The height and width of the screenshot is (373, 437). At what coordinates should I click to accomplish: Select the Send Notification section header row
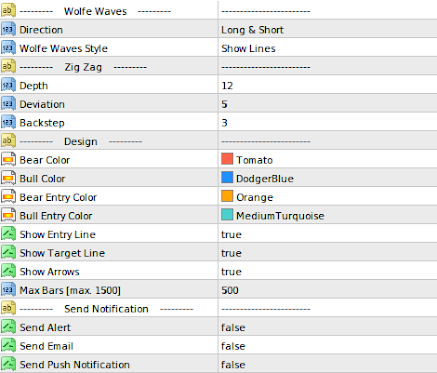click(218, 308)
